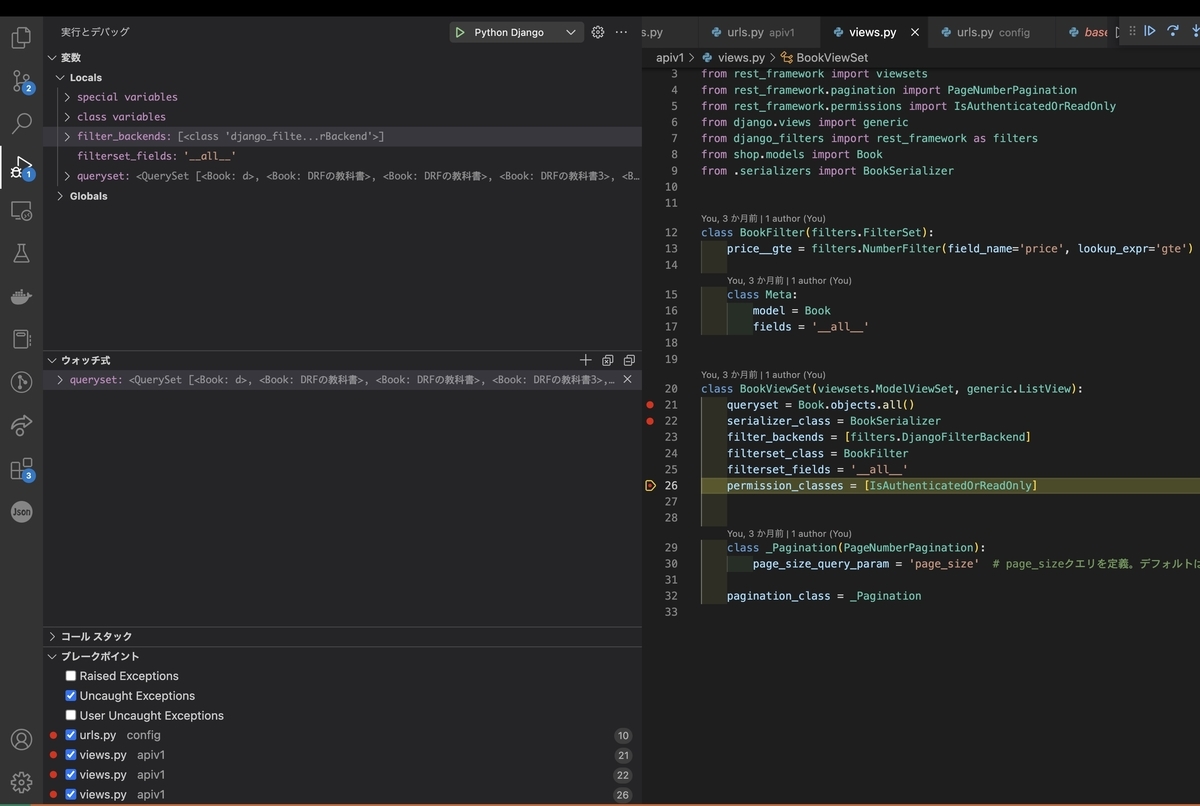Screen dimensions: 1200x806
Task: Open the Extensions view icon
Action: (21, 469)
